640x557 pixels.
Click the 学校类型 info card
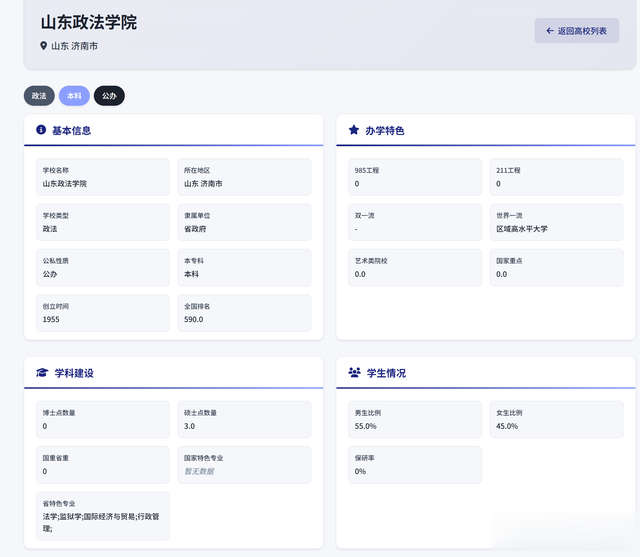point(103,222)
